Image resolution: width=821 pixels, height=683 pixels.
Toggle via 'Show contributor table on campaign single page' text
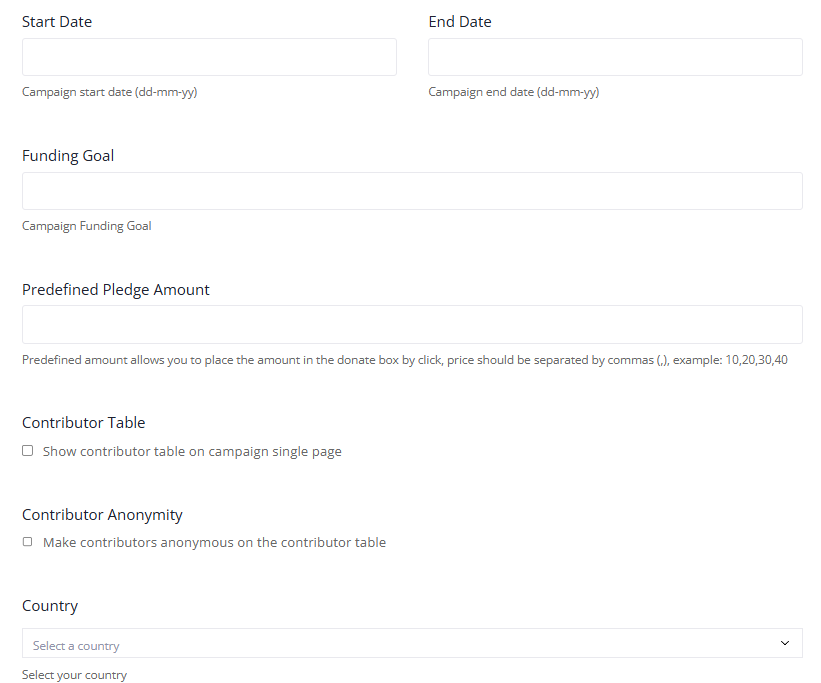(x=192, y=451)
